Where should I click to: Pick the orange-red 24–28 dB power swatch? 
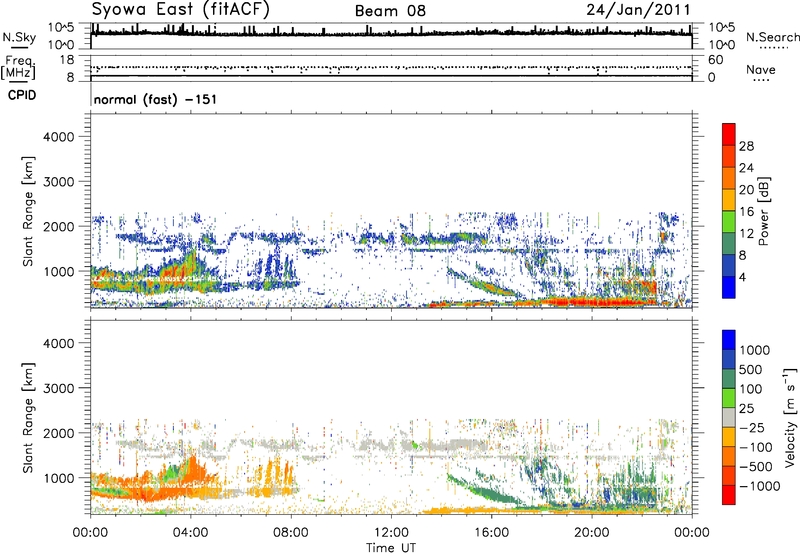click(729, 156)
